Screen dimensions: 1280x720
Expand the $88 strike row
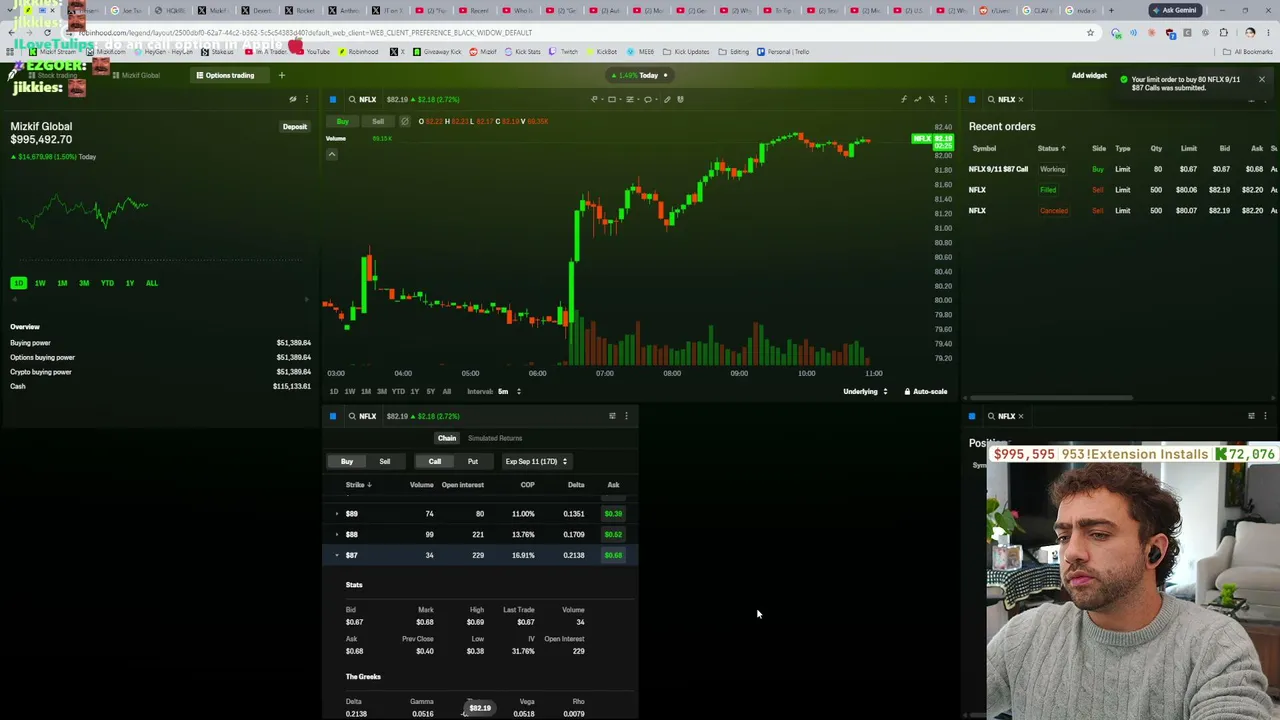coord(337,534)
